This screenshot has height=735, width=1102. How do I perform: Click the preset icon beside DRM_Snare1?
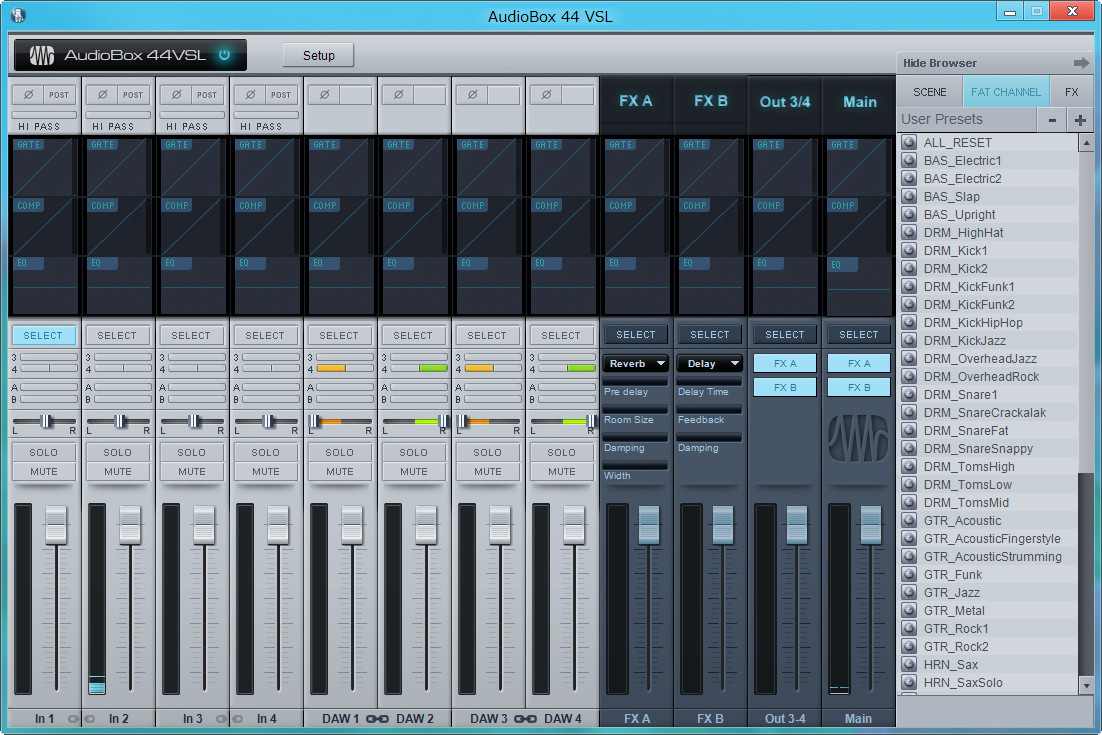(909, 394)
